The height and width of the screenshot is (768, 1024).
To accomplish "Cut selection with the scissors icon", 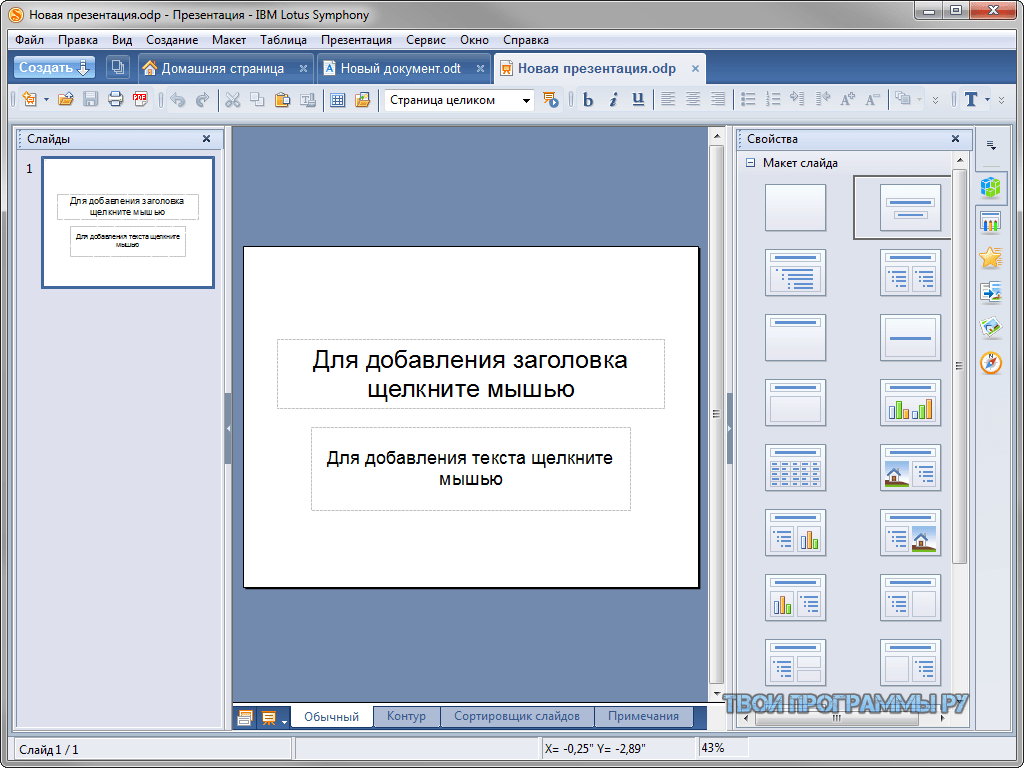I will [232, 100].
